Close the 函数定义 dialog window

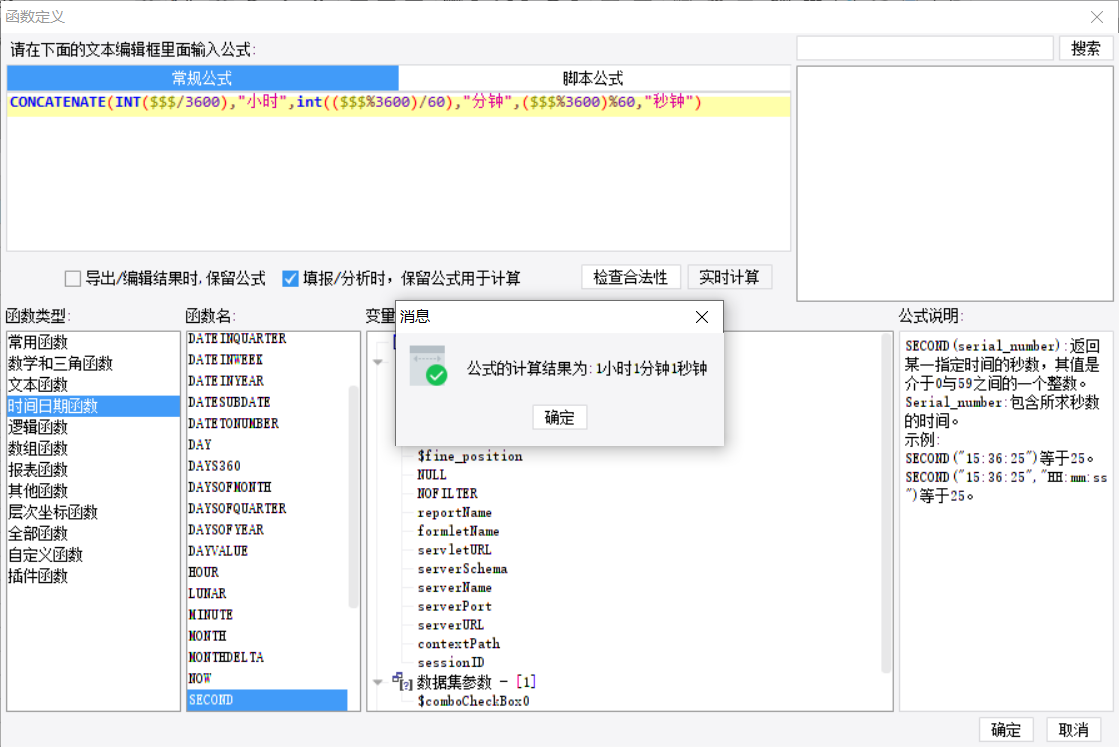[x=1097, y=16]
